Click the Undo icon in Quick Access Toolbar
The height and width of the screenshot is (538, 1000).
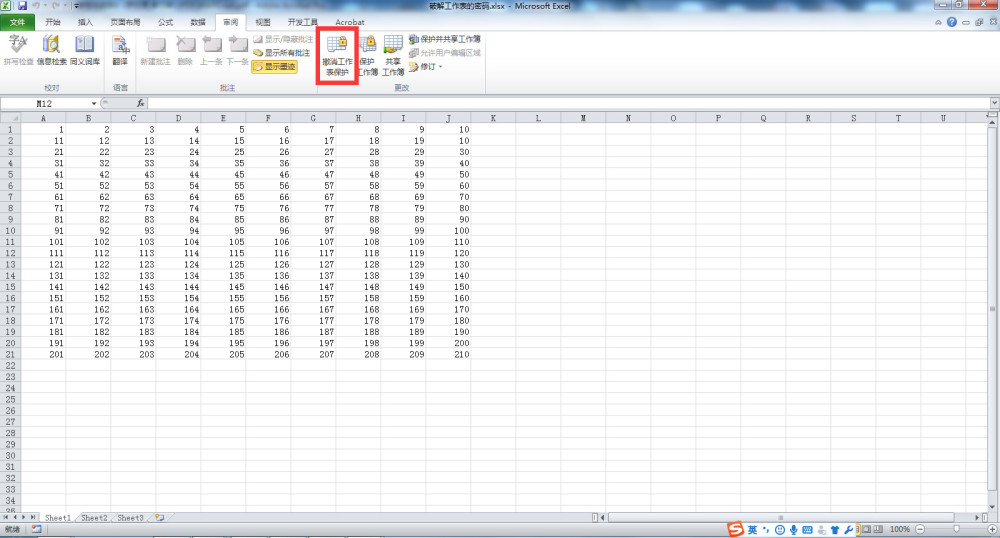37,6
